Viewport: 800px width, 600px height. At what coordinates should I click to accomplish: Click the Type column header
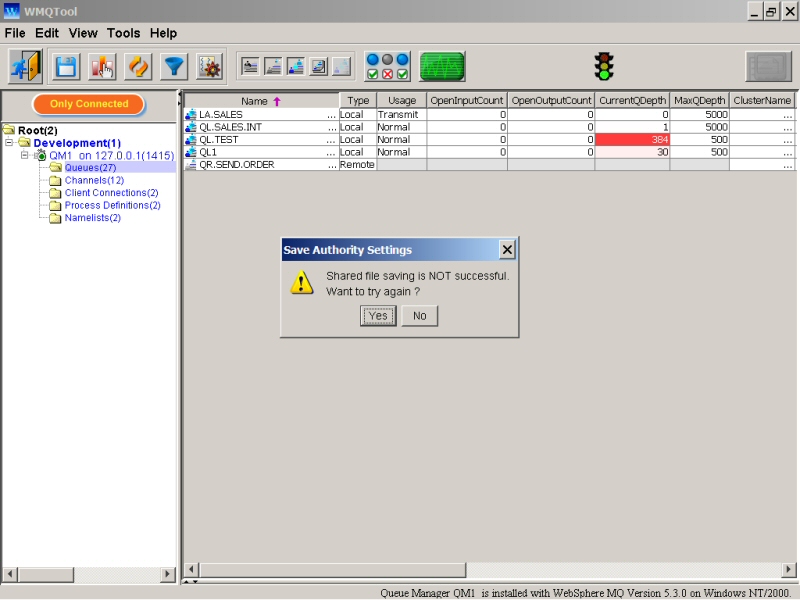(x=358, y=101)
